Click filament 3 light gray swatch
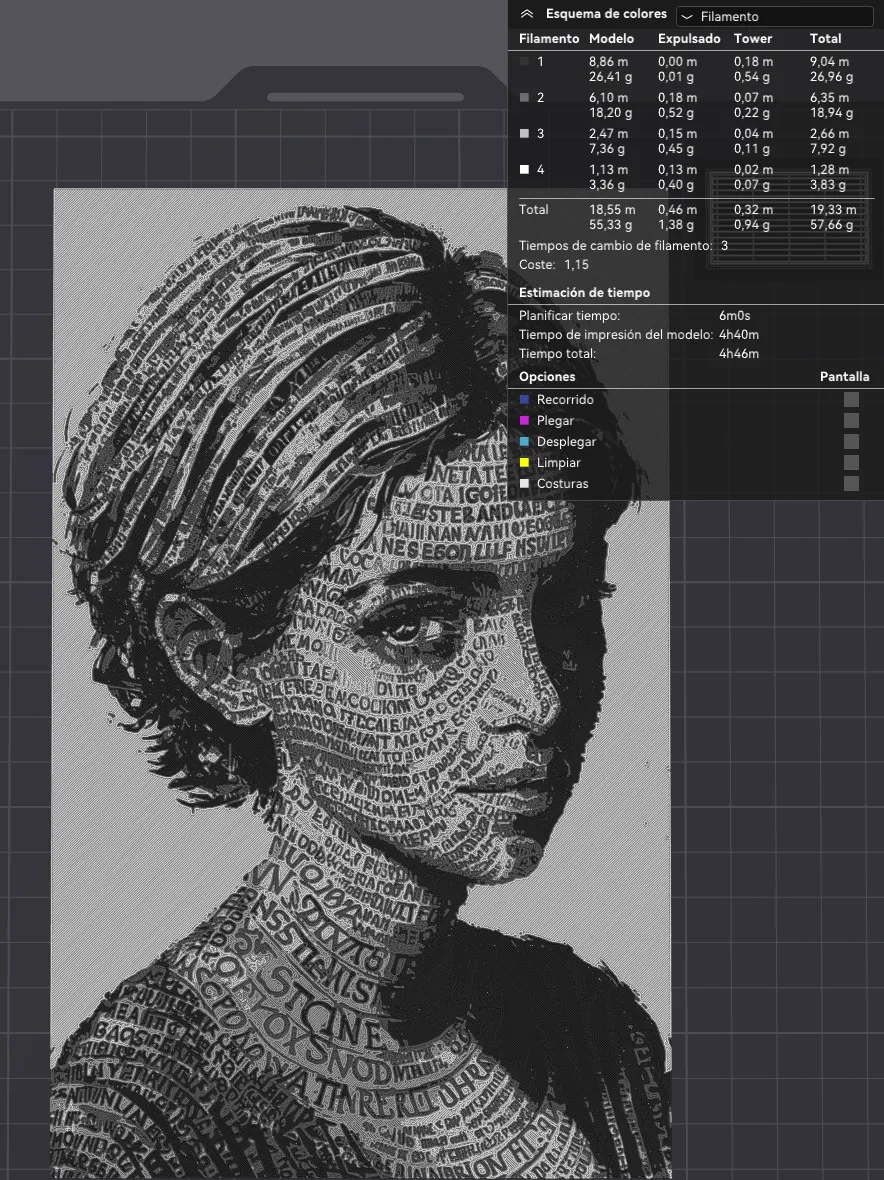This screenshot has height=1180, width=884. click(x=524, y=134)
